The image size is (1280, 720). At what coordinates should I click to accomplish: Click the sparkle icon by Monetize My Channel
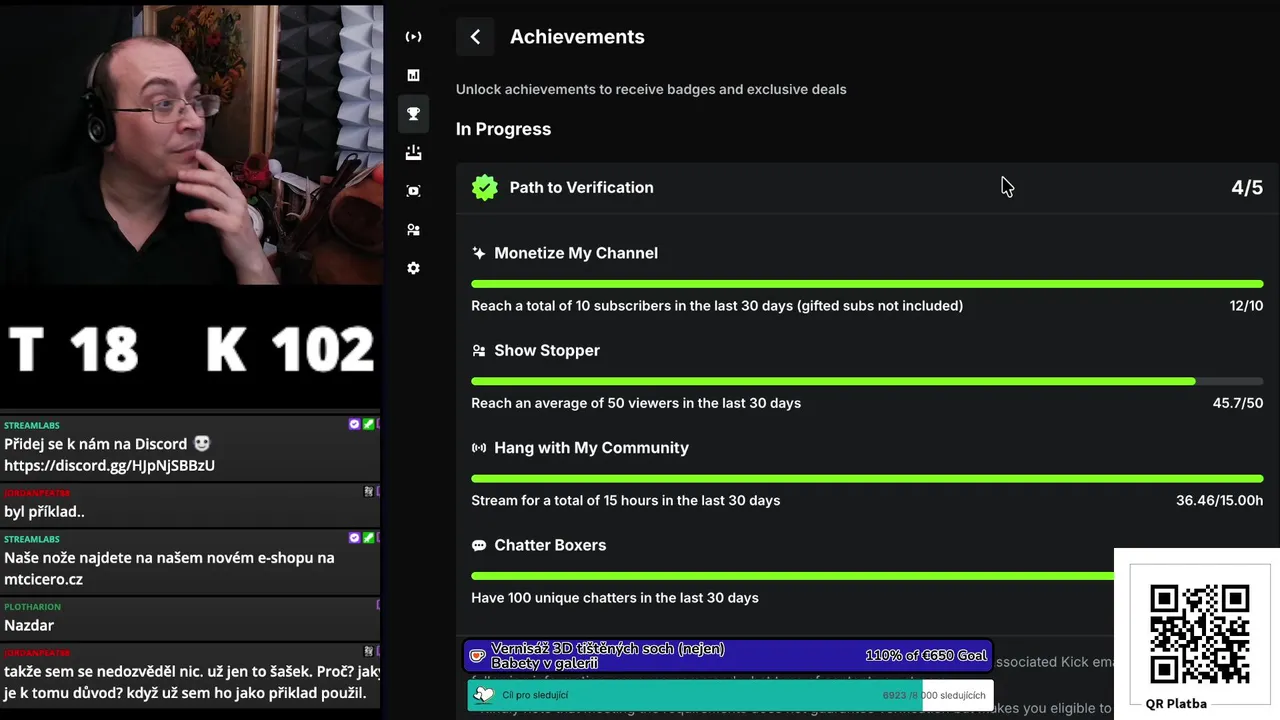(x=478, y=253)
